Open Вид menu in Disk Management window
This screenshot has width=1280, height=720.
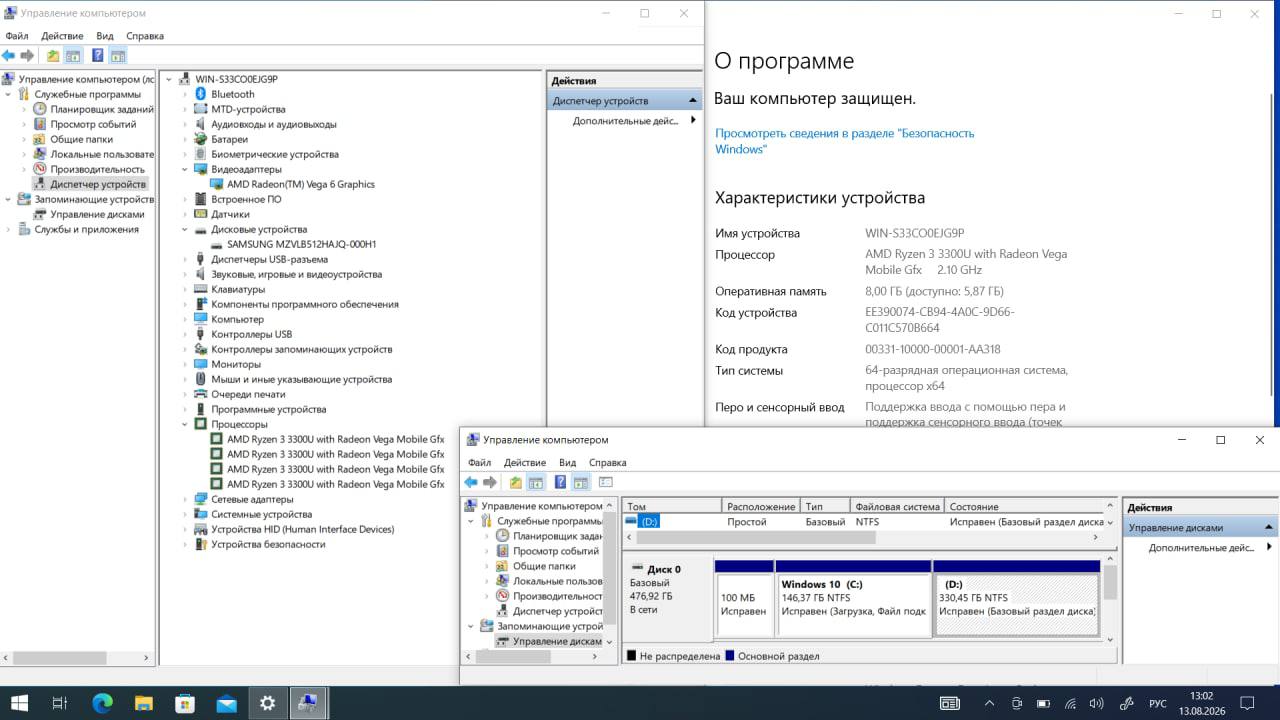tap(567, 463)
